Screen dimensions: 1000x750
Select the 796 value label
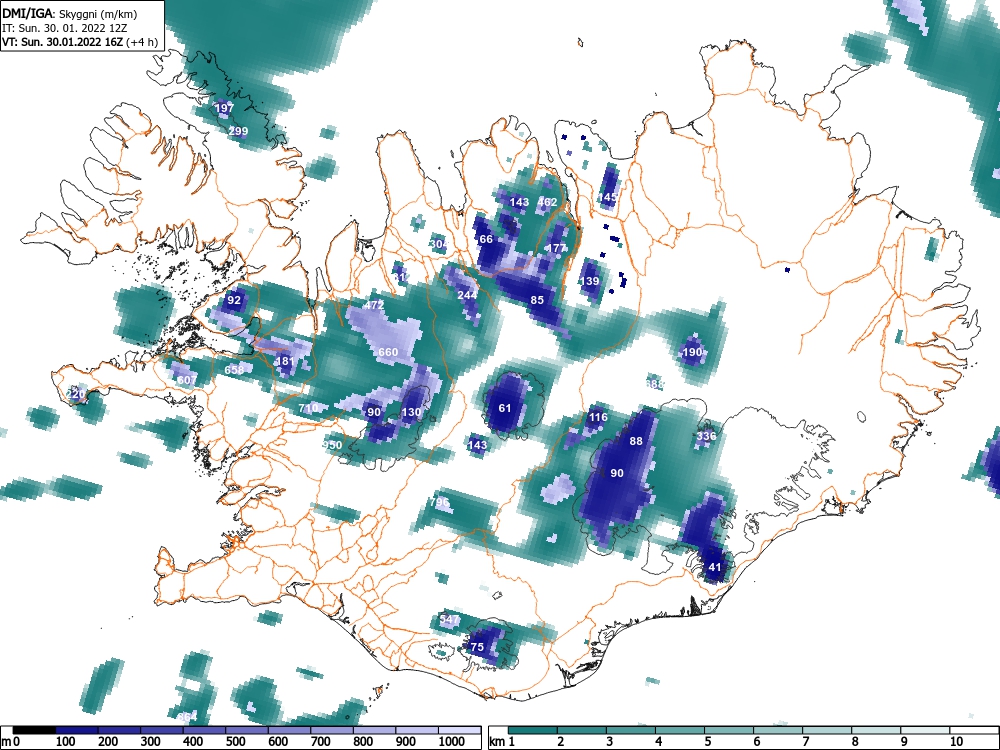click(439, 502)
